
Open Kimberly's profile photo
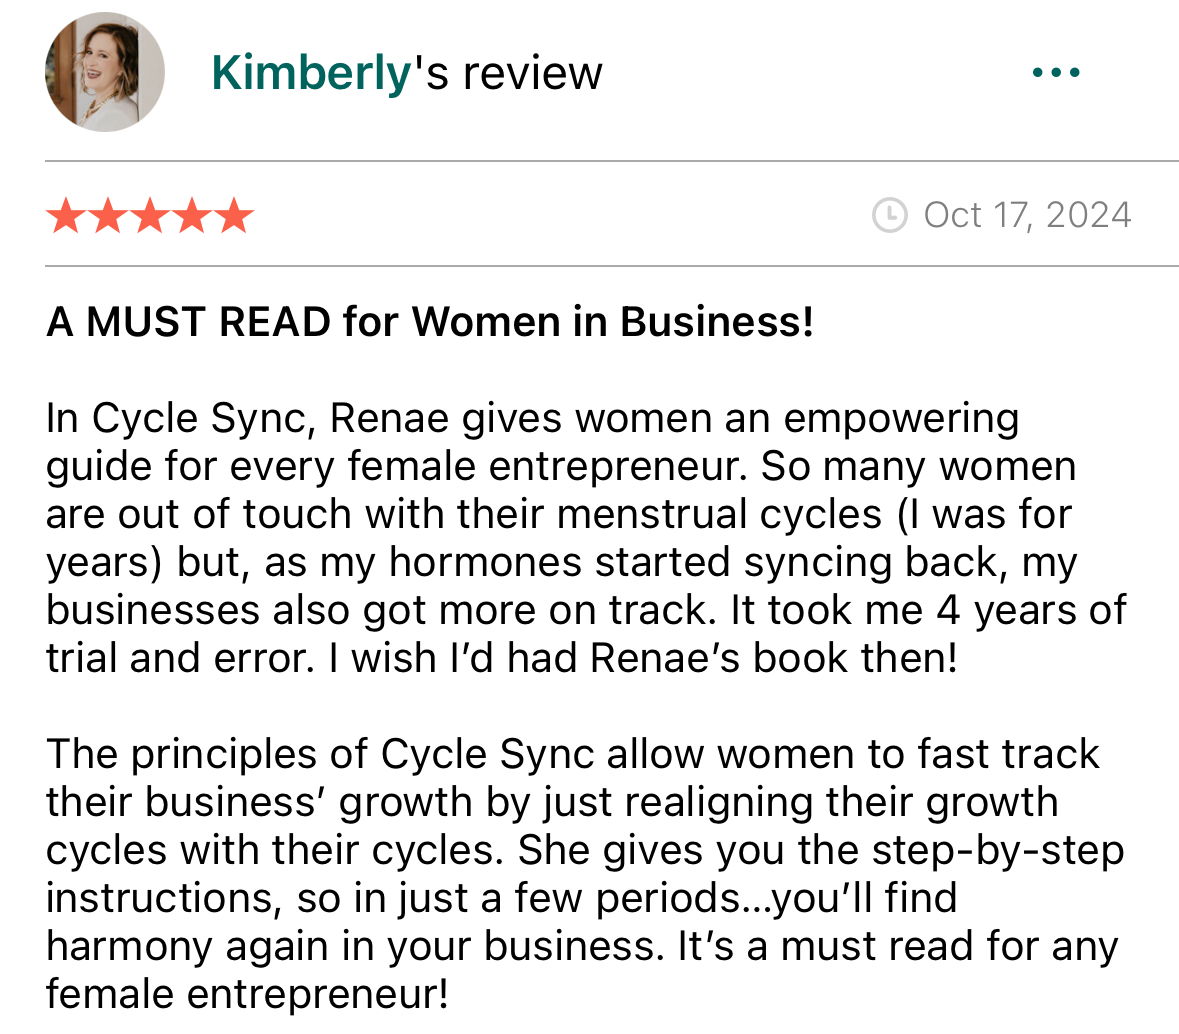click(x=105, y=72)
